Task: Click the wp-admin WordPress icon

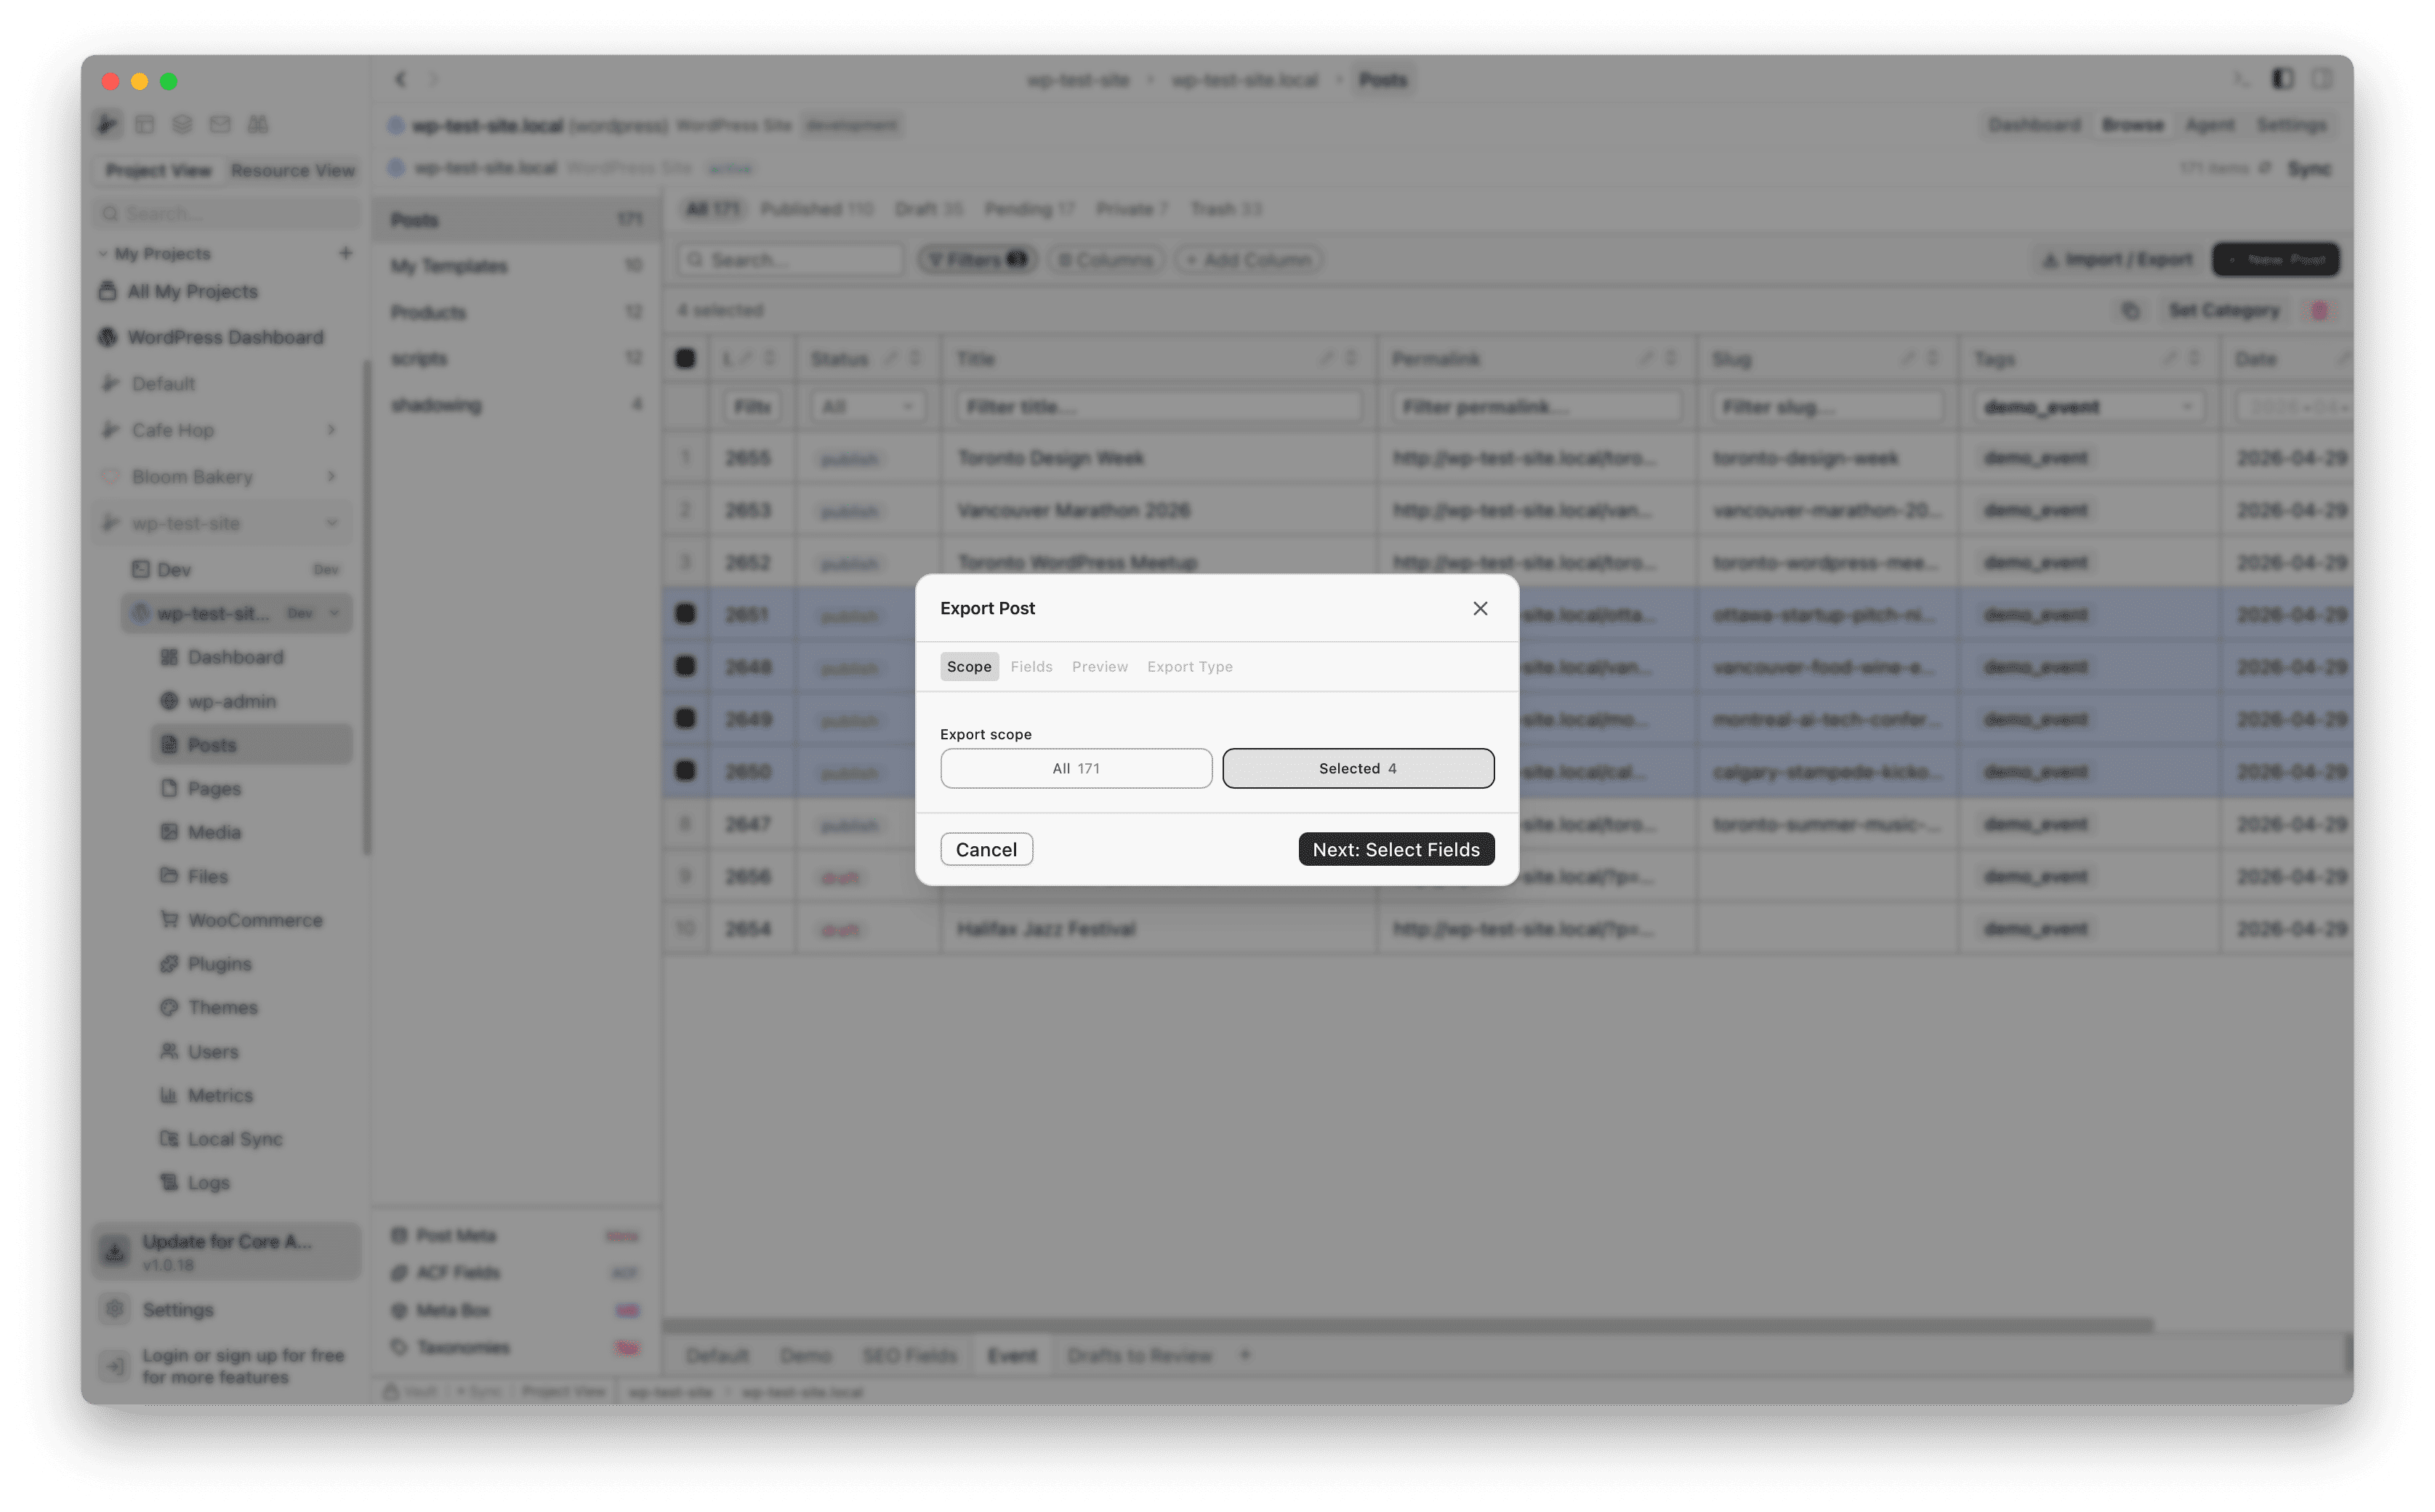Action: 169,701
